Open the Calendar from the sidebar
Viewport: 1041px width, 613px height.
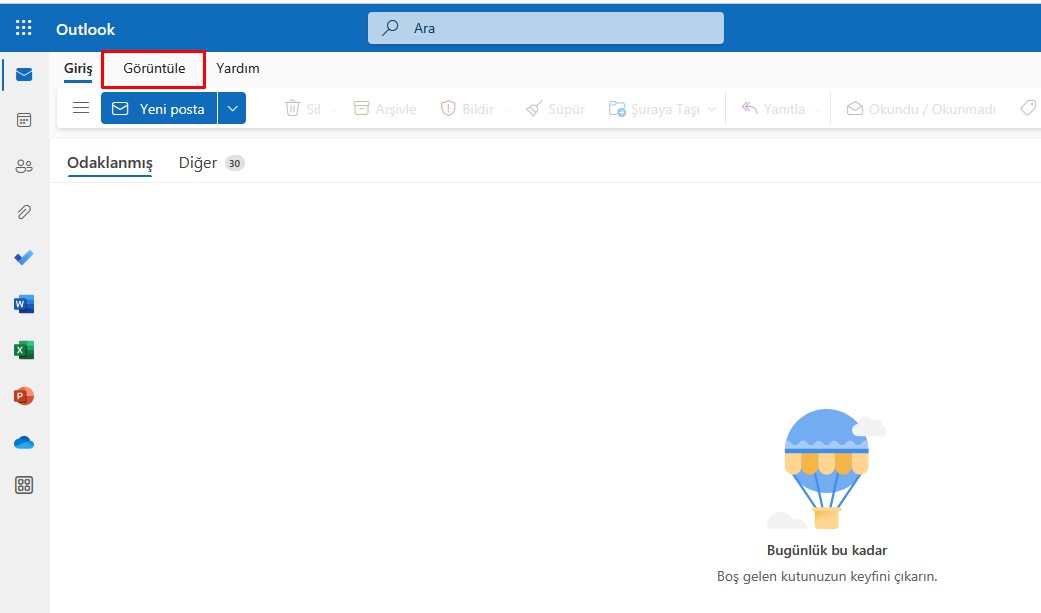(24, 119)
